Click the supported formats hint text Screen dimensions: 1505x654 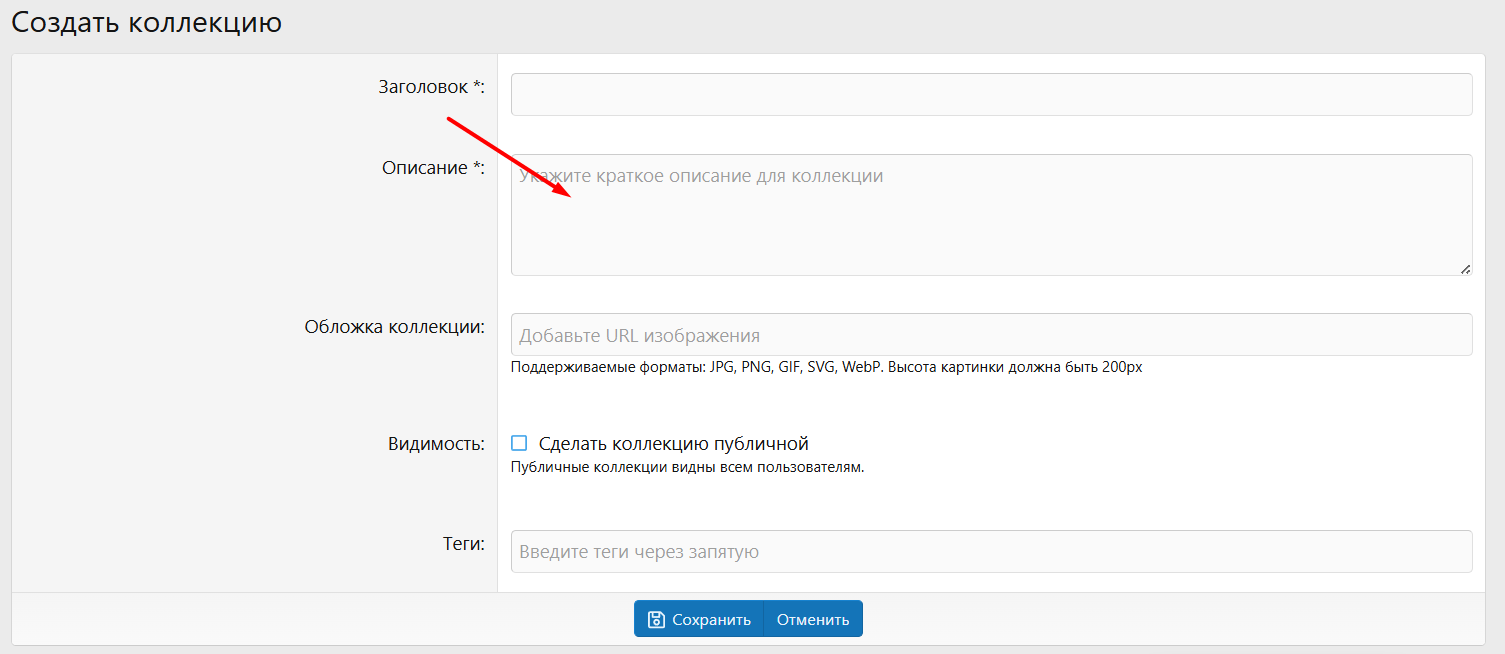pyautogui.click(x=826, y=367)
